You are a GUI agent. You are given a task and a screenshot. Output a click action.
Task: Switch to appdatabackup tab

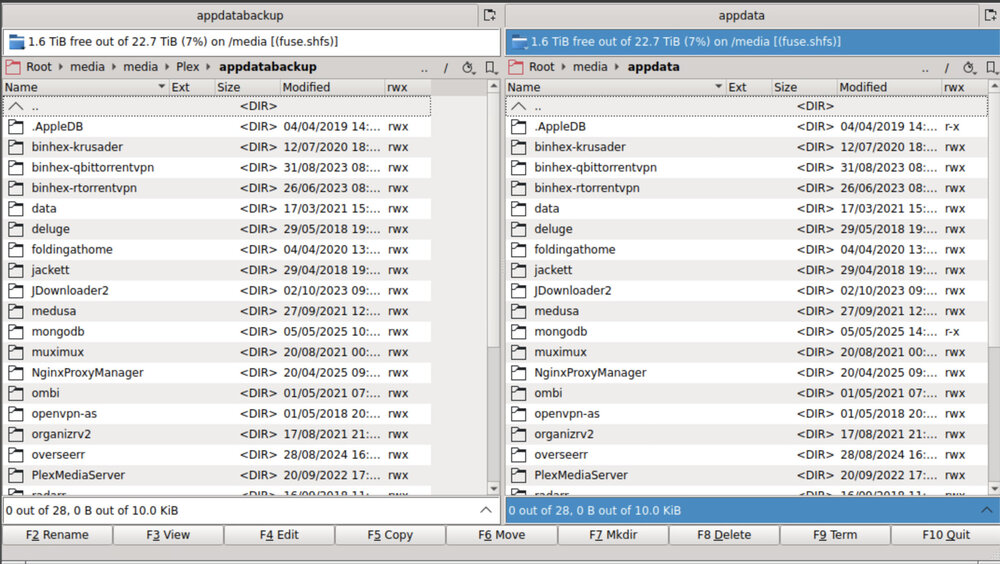tap(240, 15)
